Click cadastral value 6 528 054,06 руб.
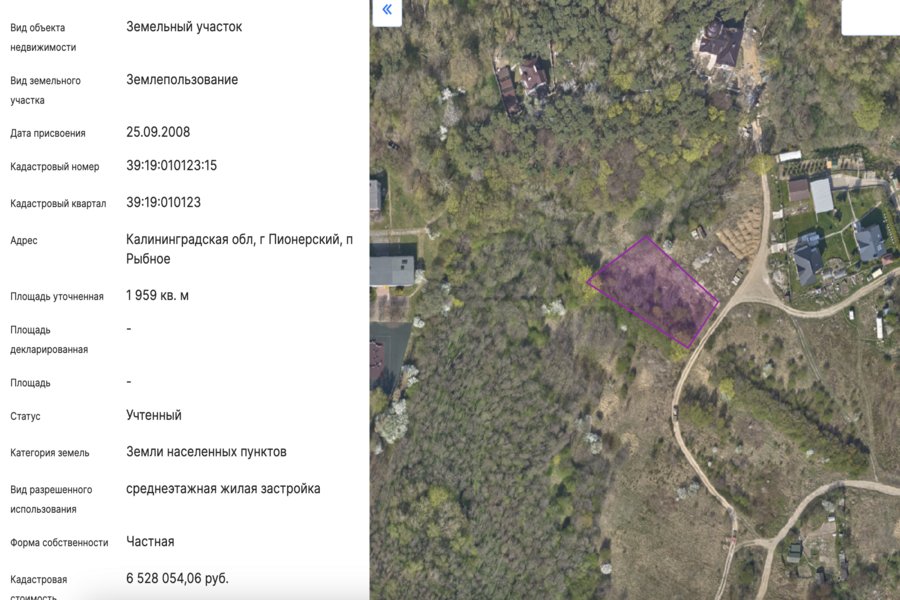This screenshot has width=900, height=600. click(177, 579)
